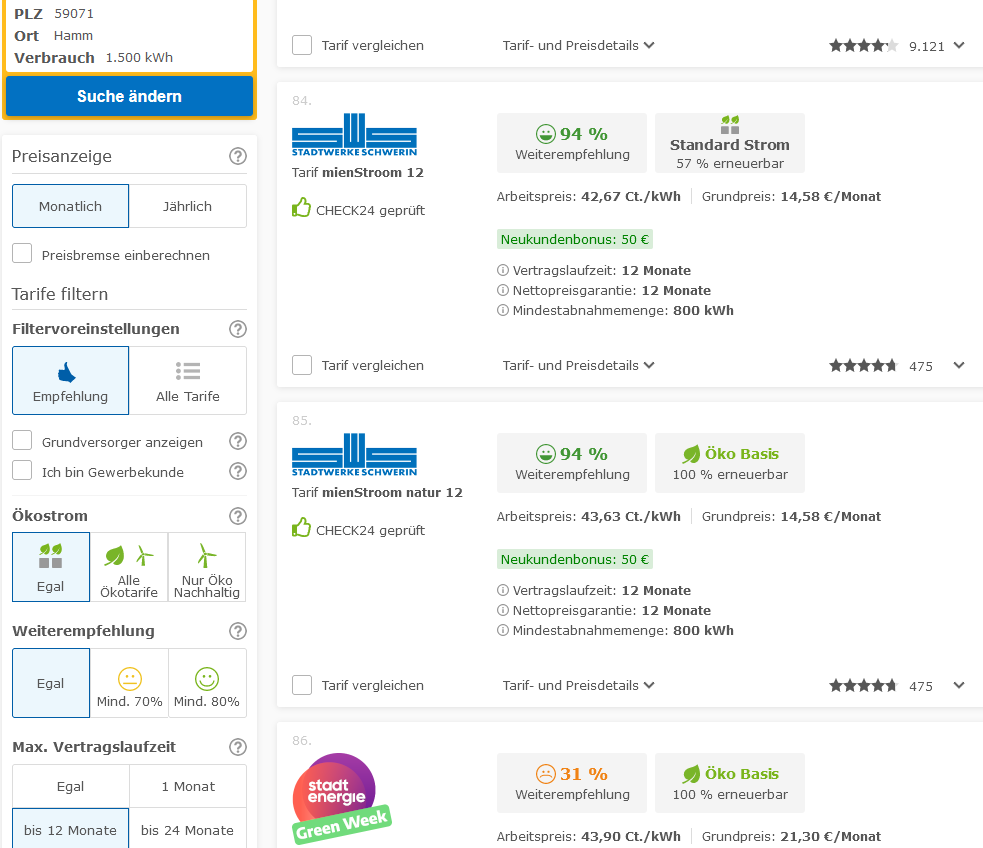The image size is (983, 848).
Task: Click the Grundversorger anzeigen help icon
Action: pos(238,441)
